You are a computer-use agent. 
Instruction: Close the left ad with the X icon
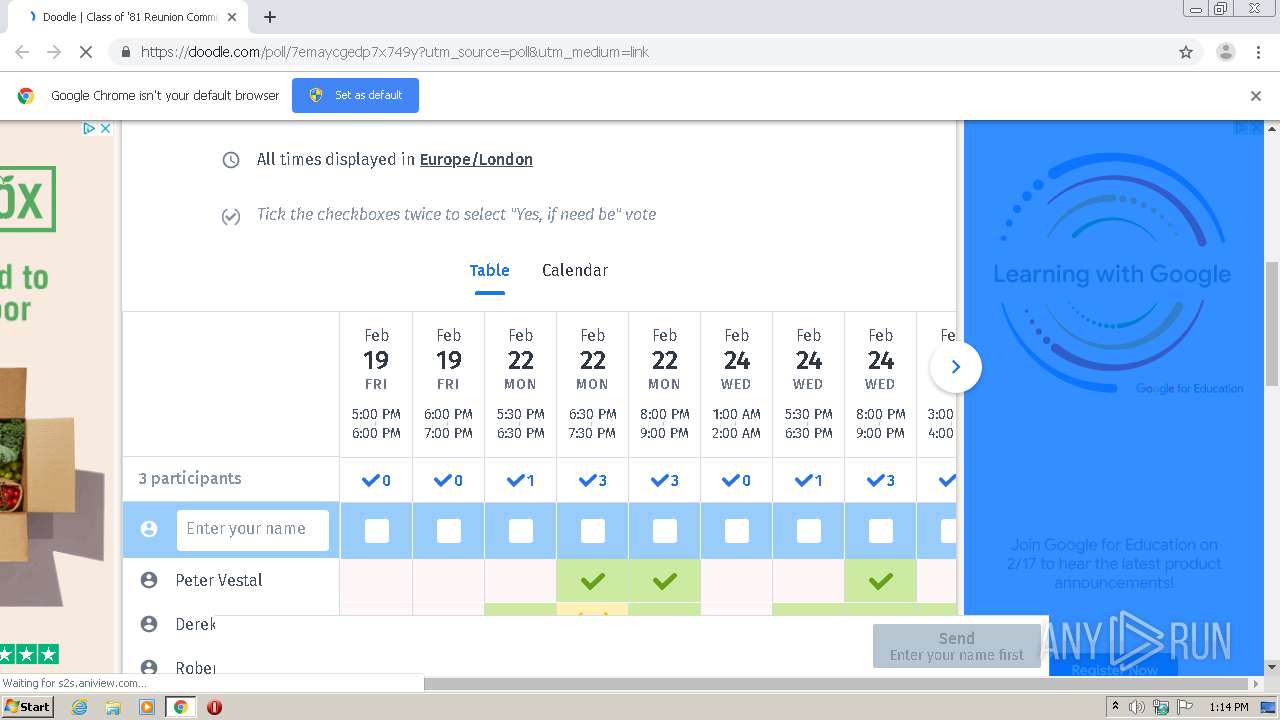click(104, 128)
